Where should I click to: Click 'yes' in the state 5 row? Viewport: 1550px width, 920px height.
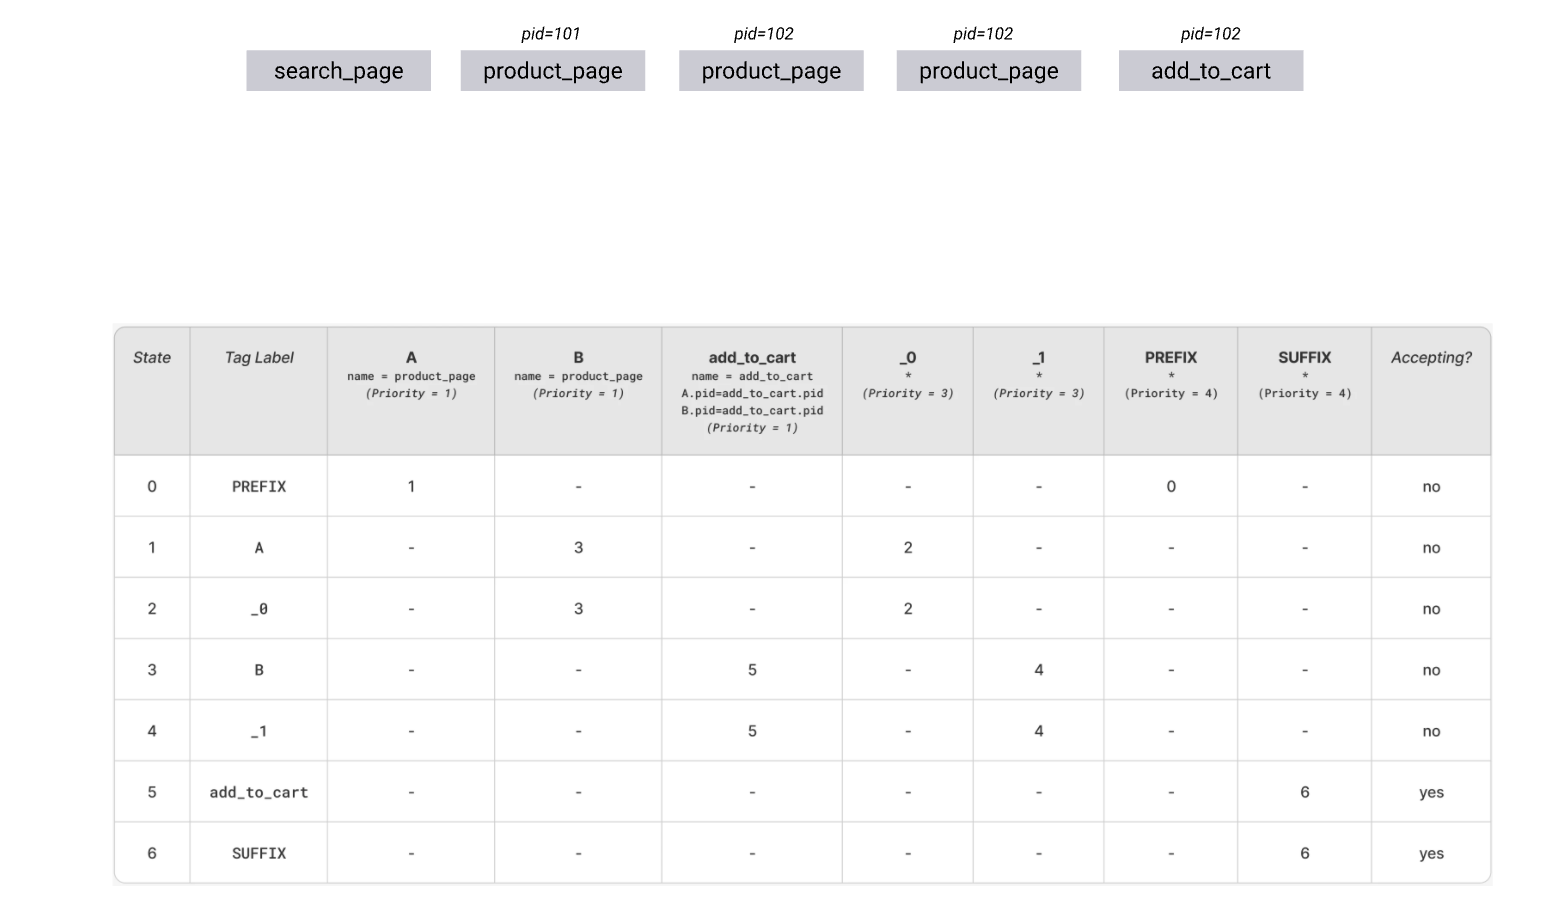point(1431,793)
